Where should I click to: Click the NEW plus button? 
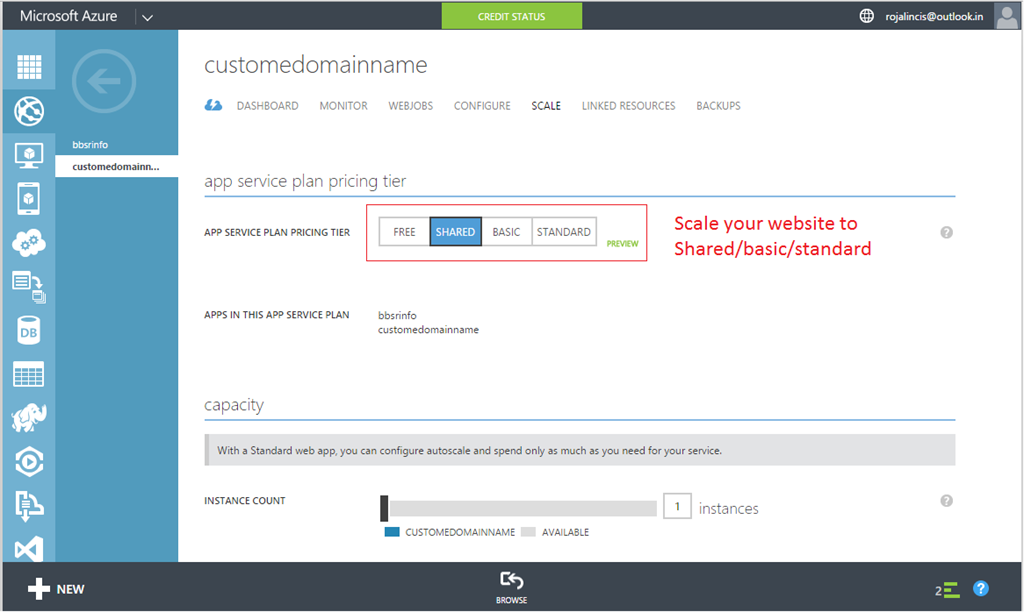pyautogui.click(x=56, y=589)
